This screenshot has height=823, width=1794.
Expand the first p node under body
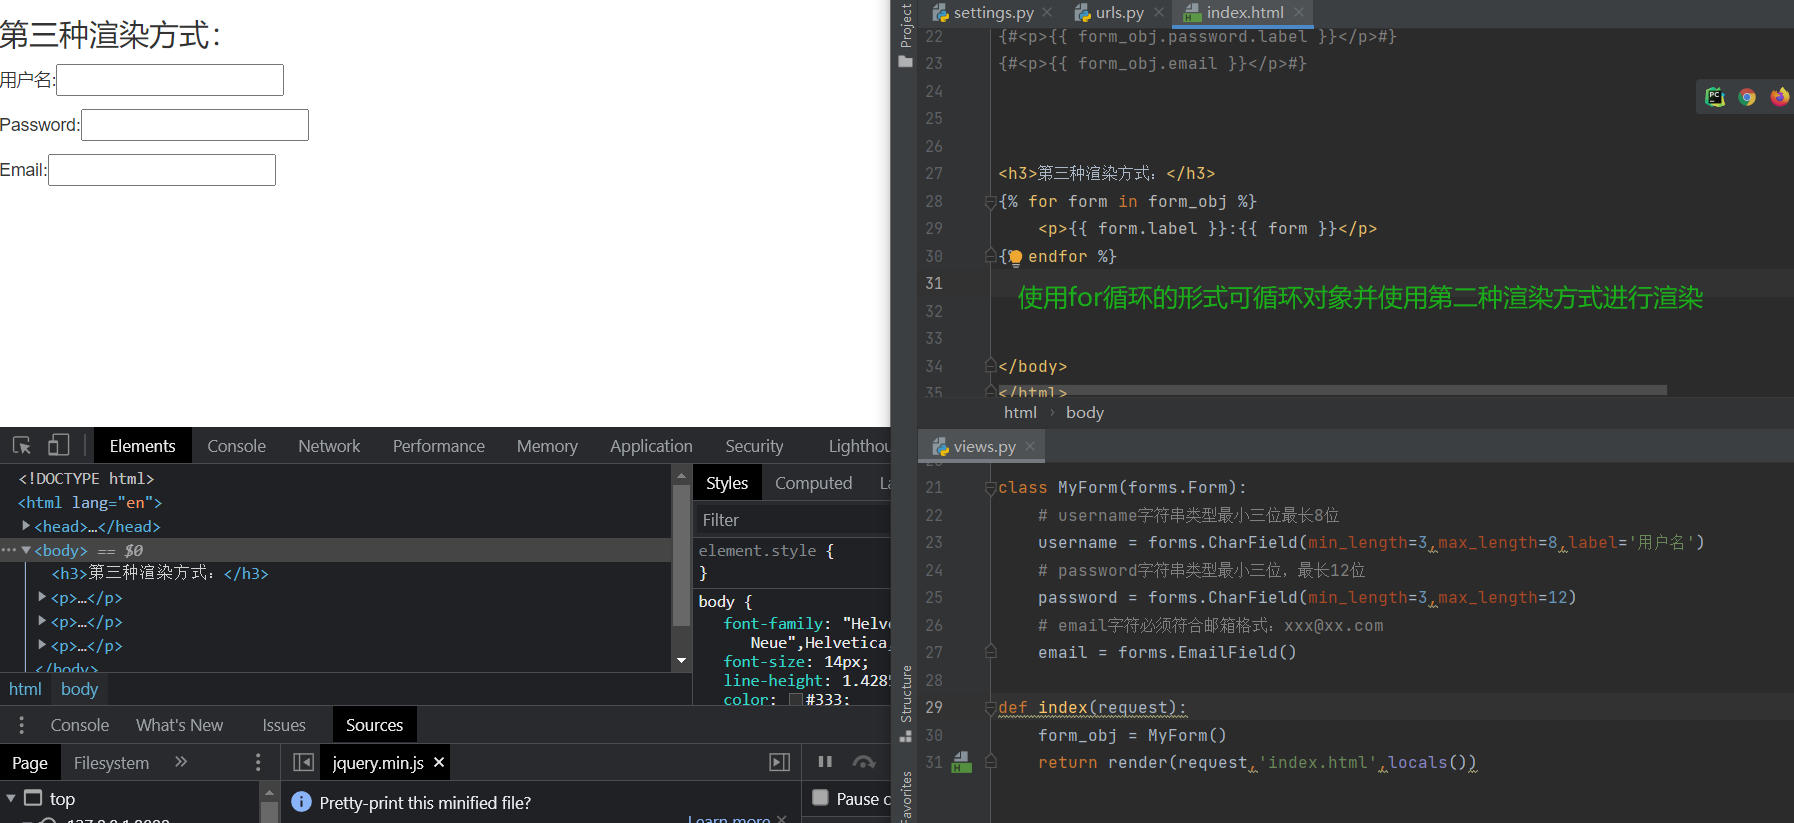pos(42,597)
